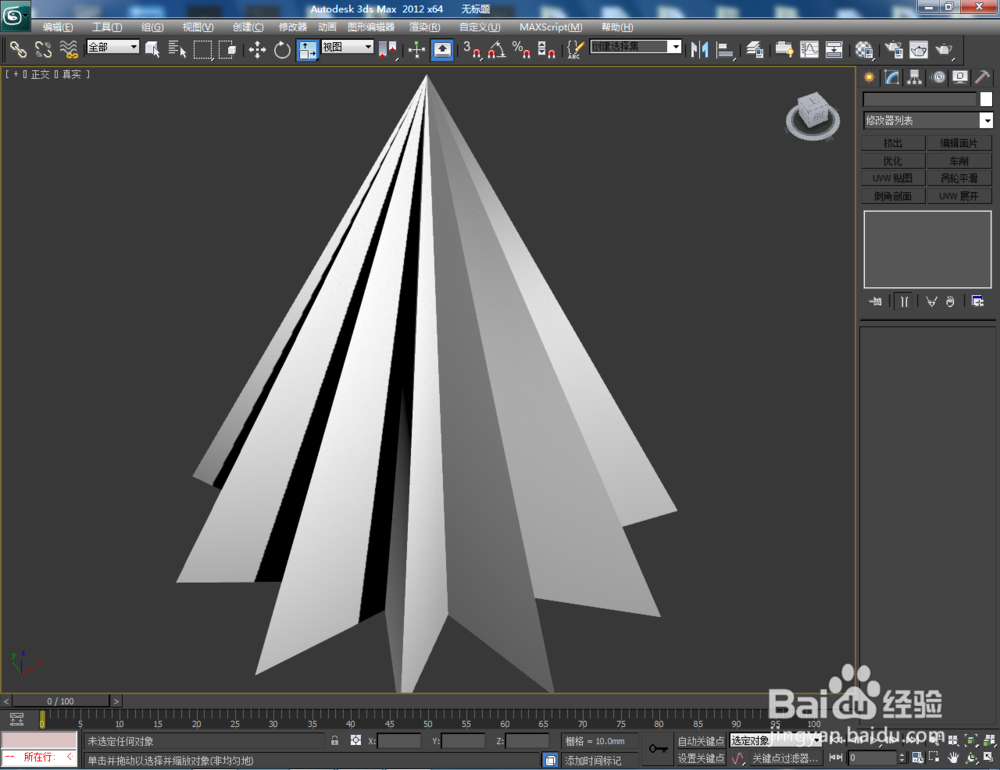Click the 编辑面片 modifier button
This screenshot has height=770, width=1000.
(x=959, y=143)
